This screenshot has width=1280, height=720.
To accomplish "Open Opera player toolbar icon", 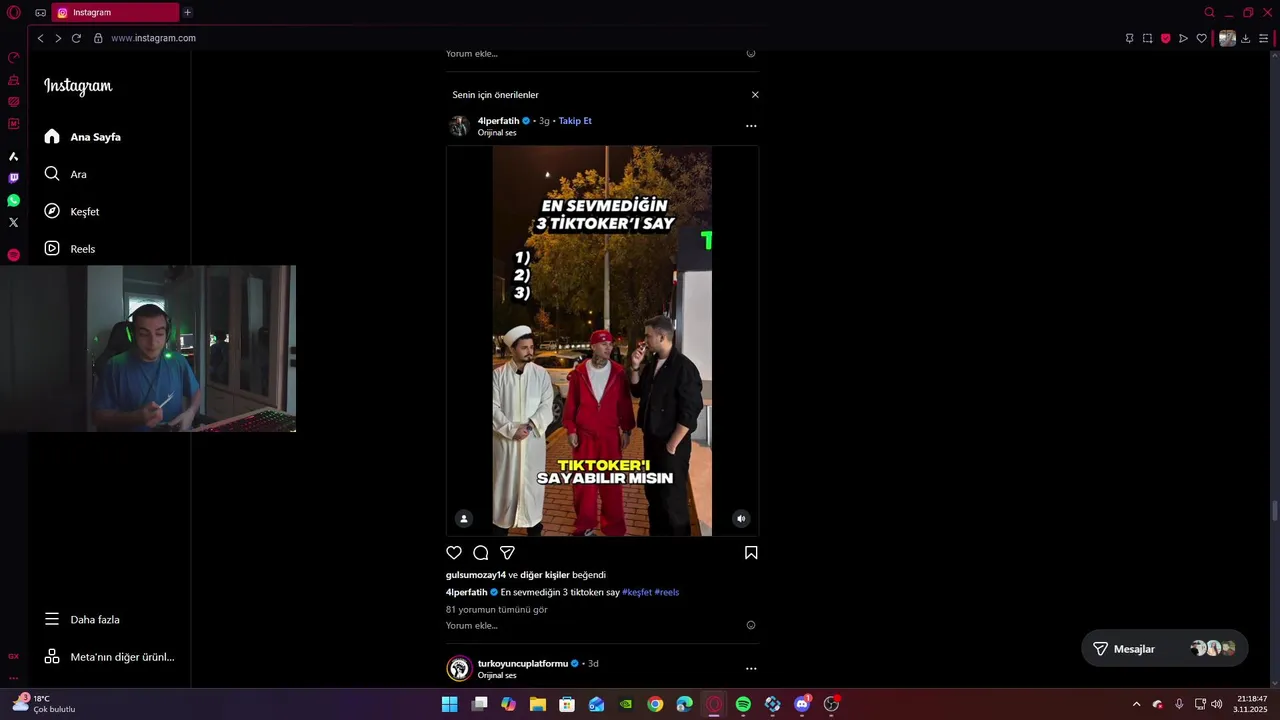I will pos(1183,38).
